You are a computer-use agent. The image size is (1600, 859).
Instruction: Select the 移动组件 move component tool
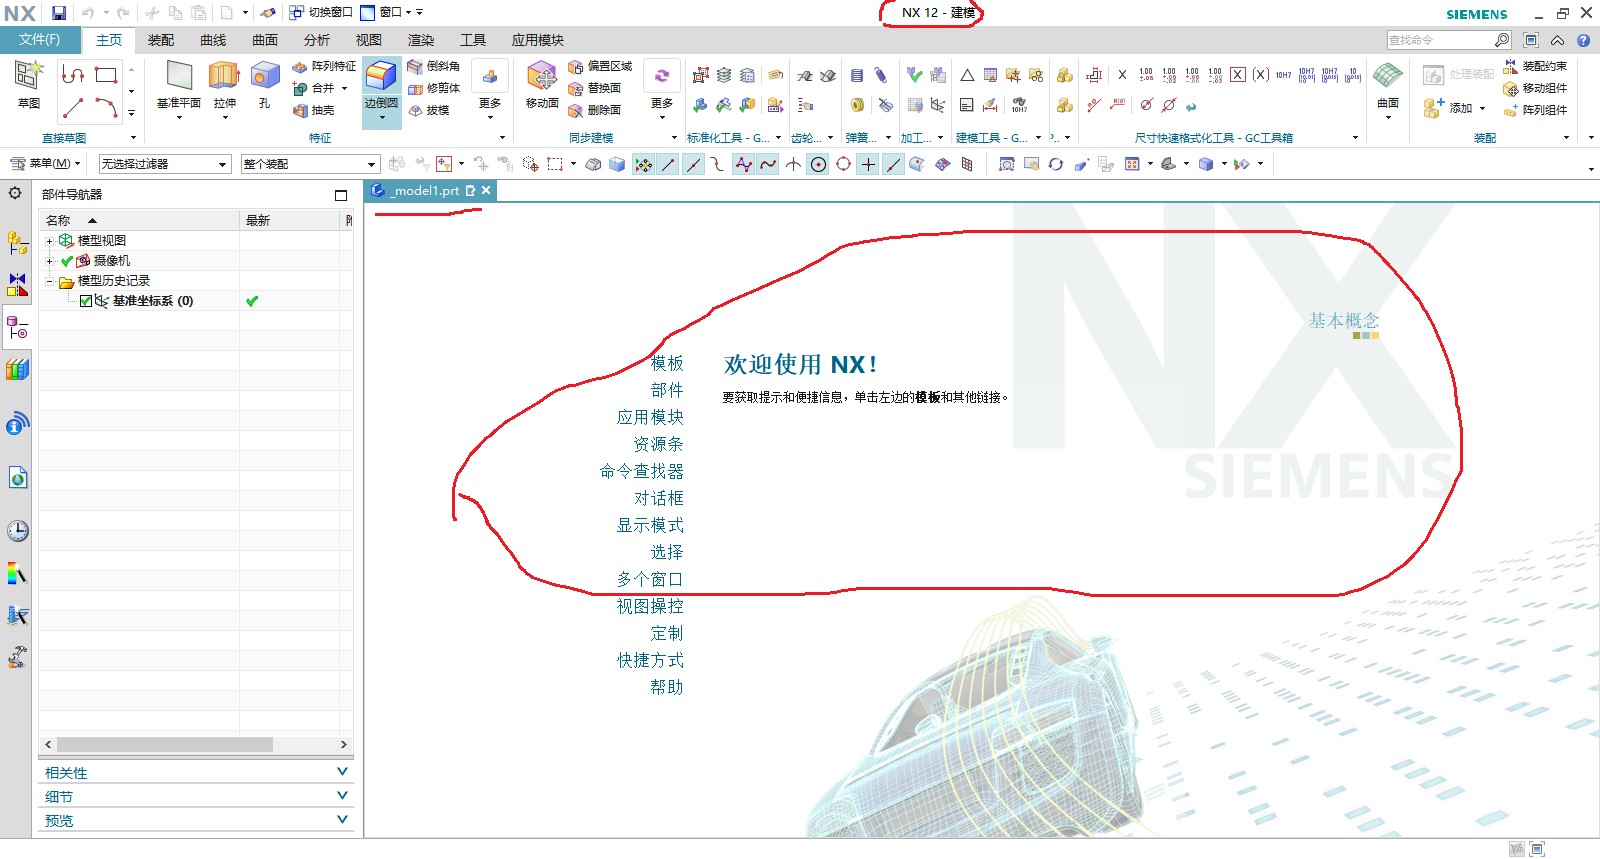(x=1535, y=88)
